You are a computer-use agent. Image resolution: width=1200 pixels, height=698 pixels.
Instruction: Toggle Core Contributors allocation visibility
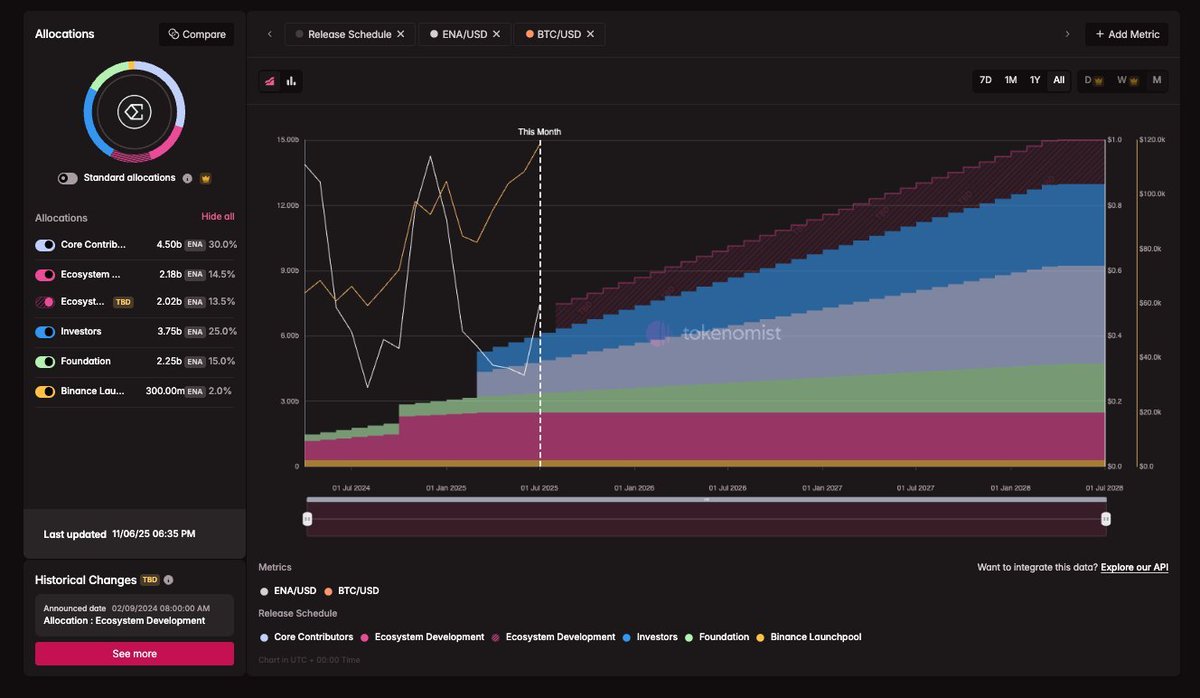[45, 245]
